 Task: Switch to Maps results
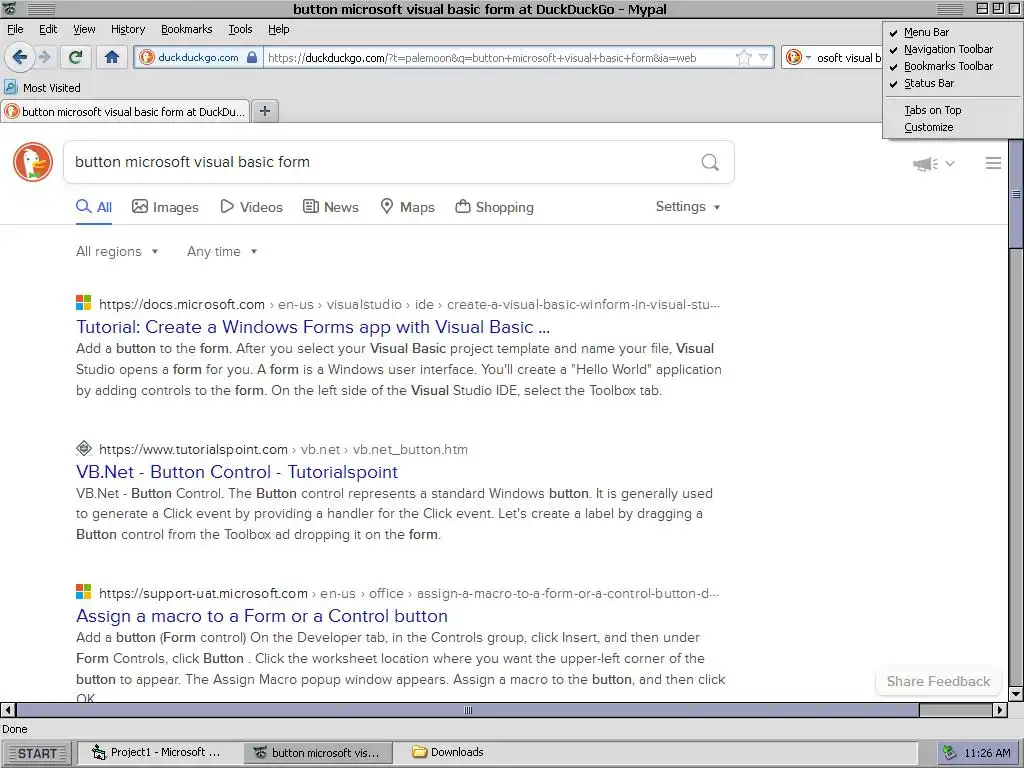(x=408, y=207)
